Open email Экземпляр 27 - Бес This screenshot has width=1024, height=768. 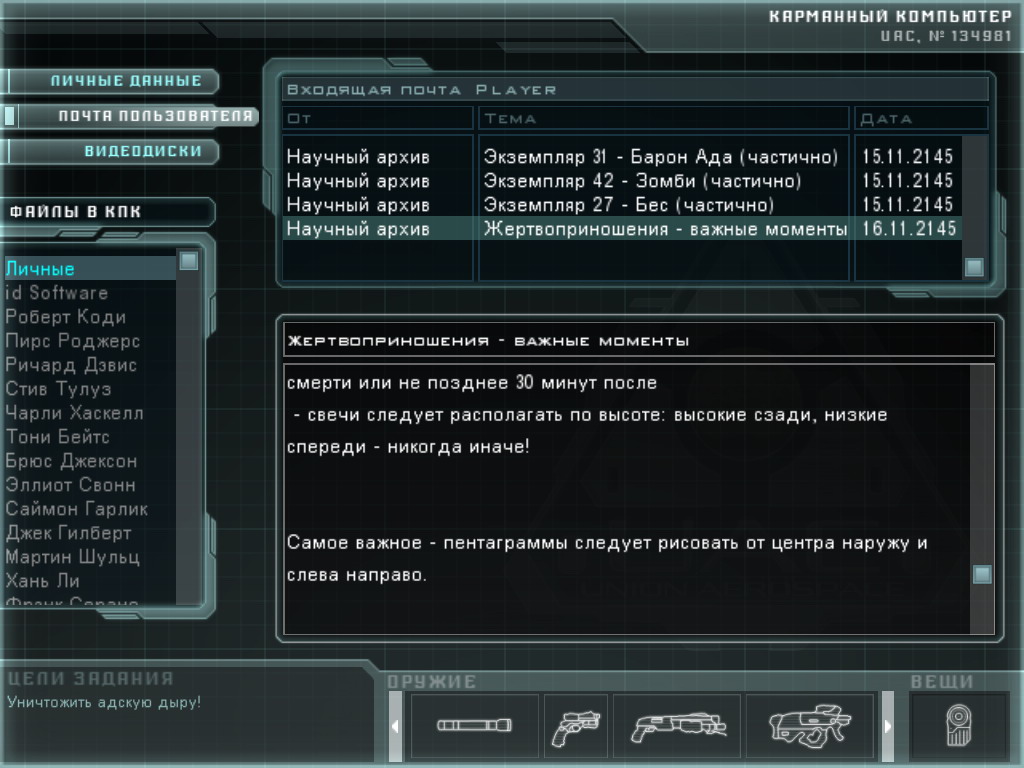click(622, 205)
